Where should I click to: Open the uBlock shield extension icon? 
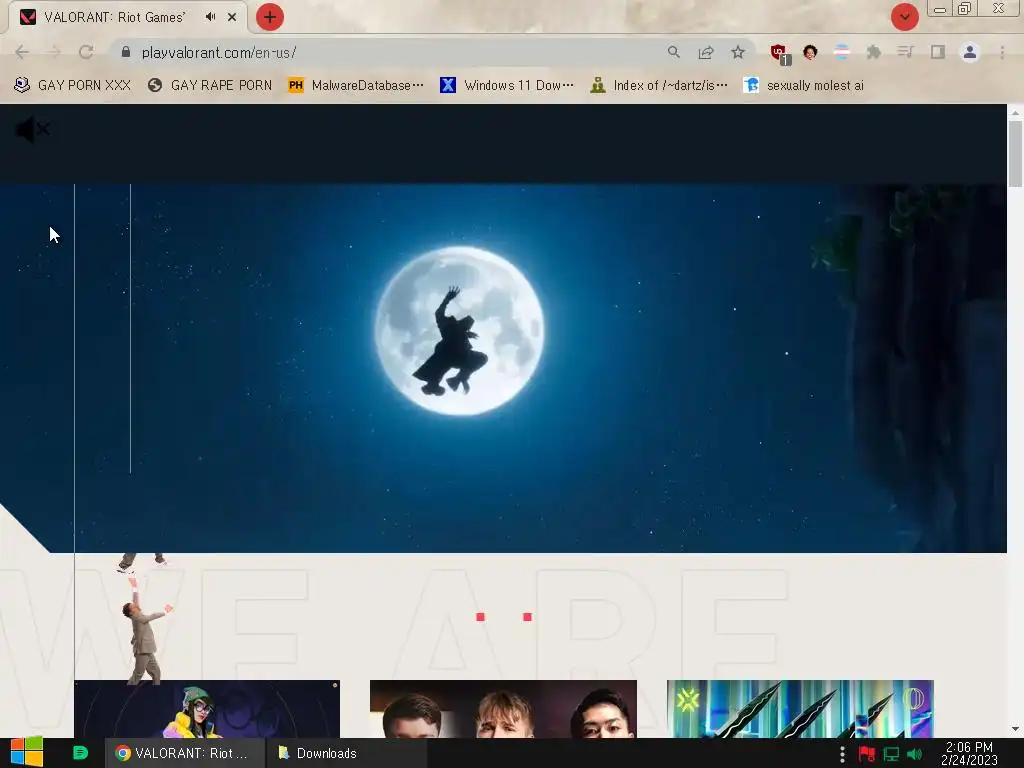click(779, 53)
